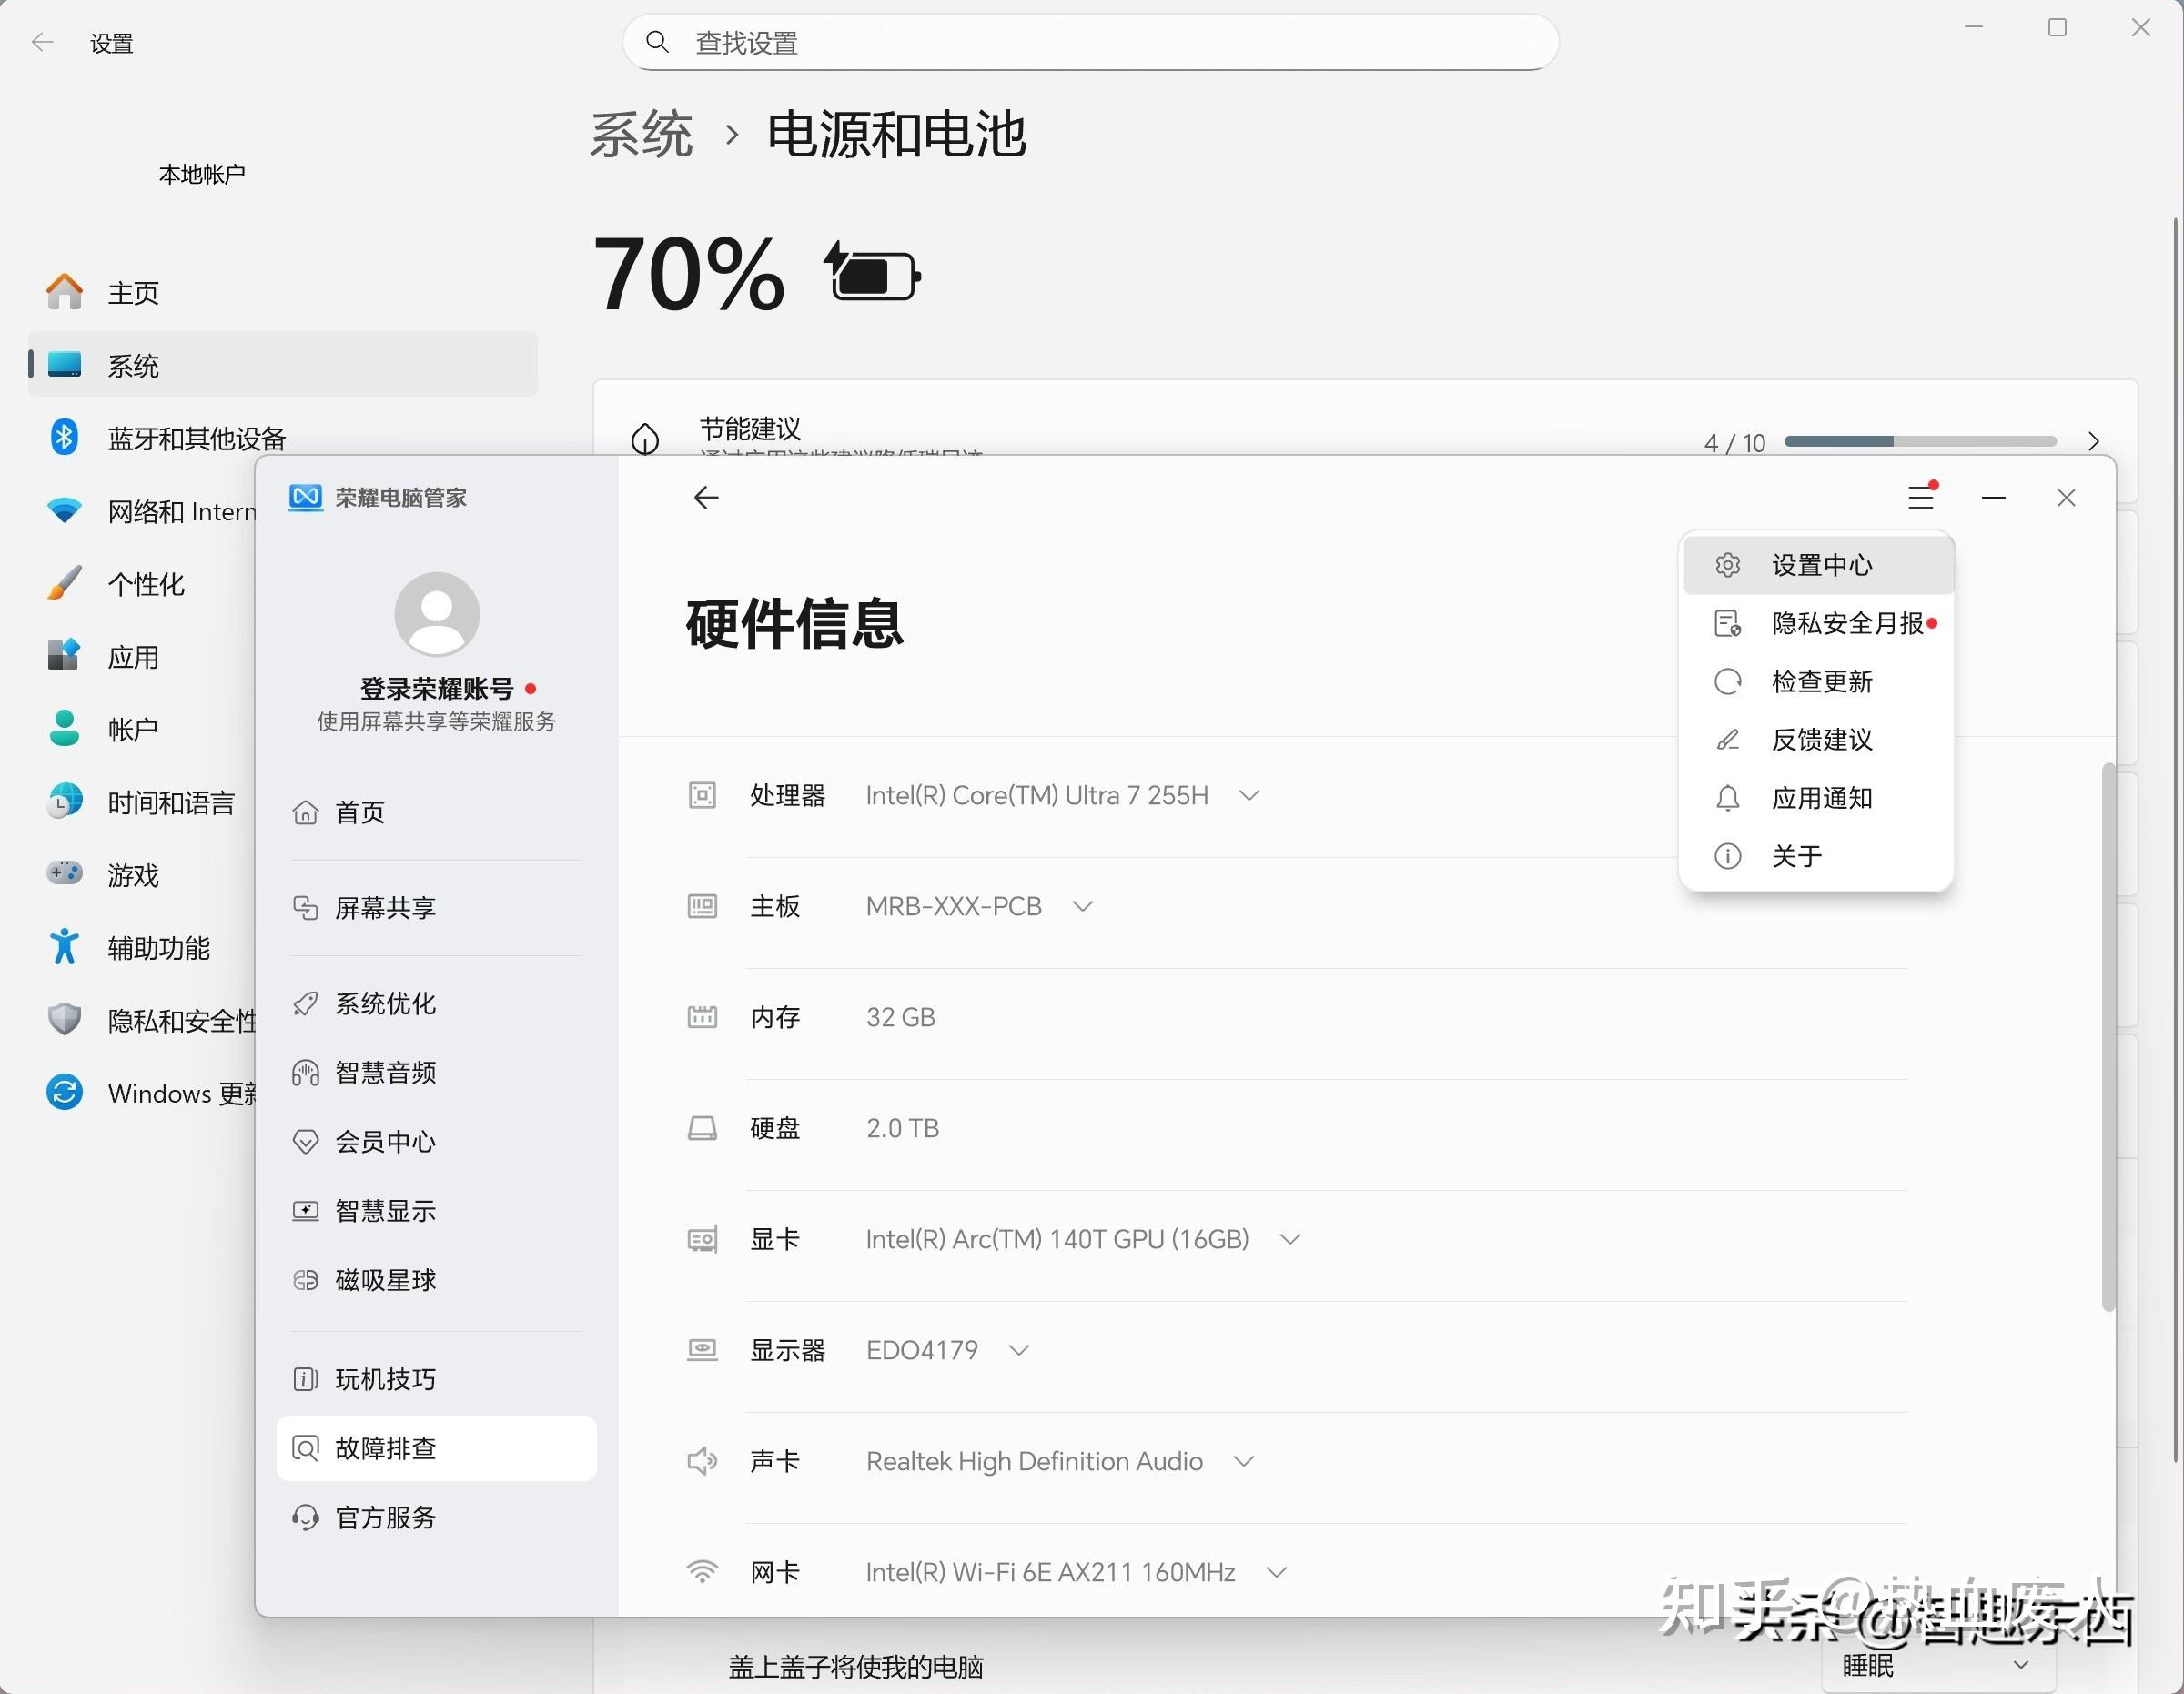Select Check for Updates (检查更新) menu entry
The width and height of the screenshot is (2184, 1694).
[x=1820, y=682]
